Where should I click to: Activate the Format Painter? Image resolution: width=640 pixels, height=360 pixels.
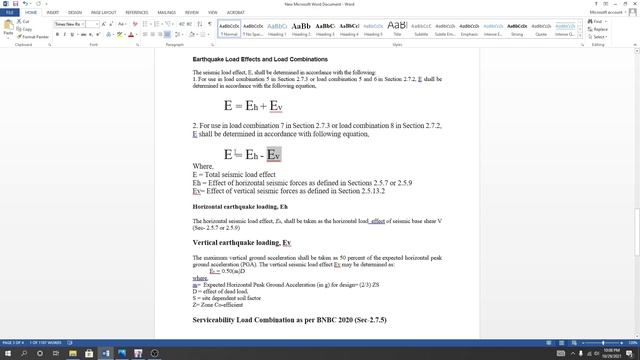point(33,37)
